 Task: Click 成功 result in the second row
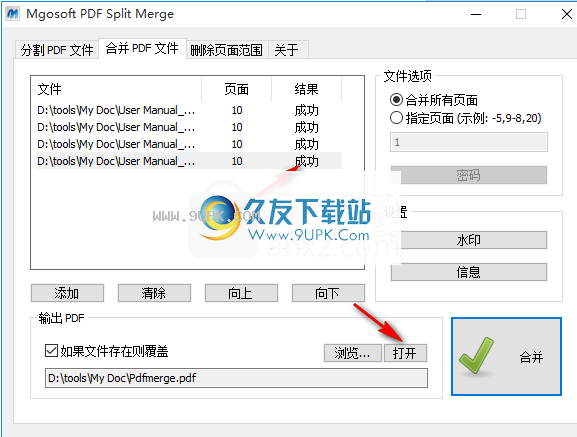(307, 127)
